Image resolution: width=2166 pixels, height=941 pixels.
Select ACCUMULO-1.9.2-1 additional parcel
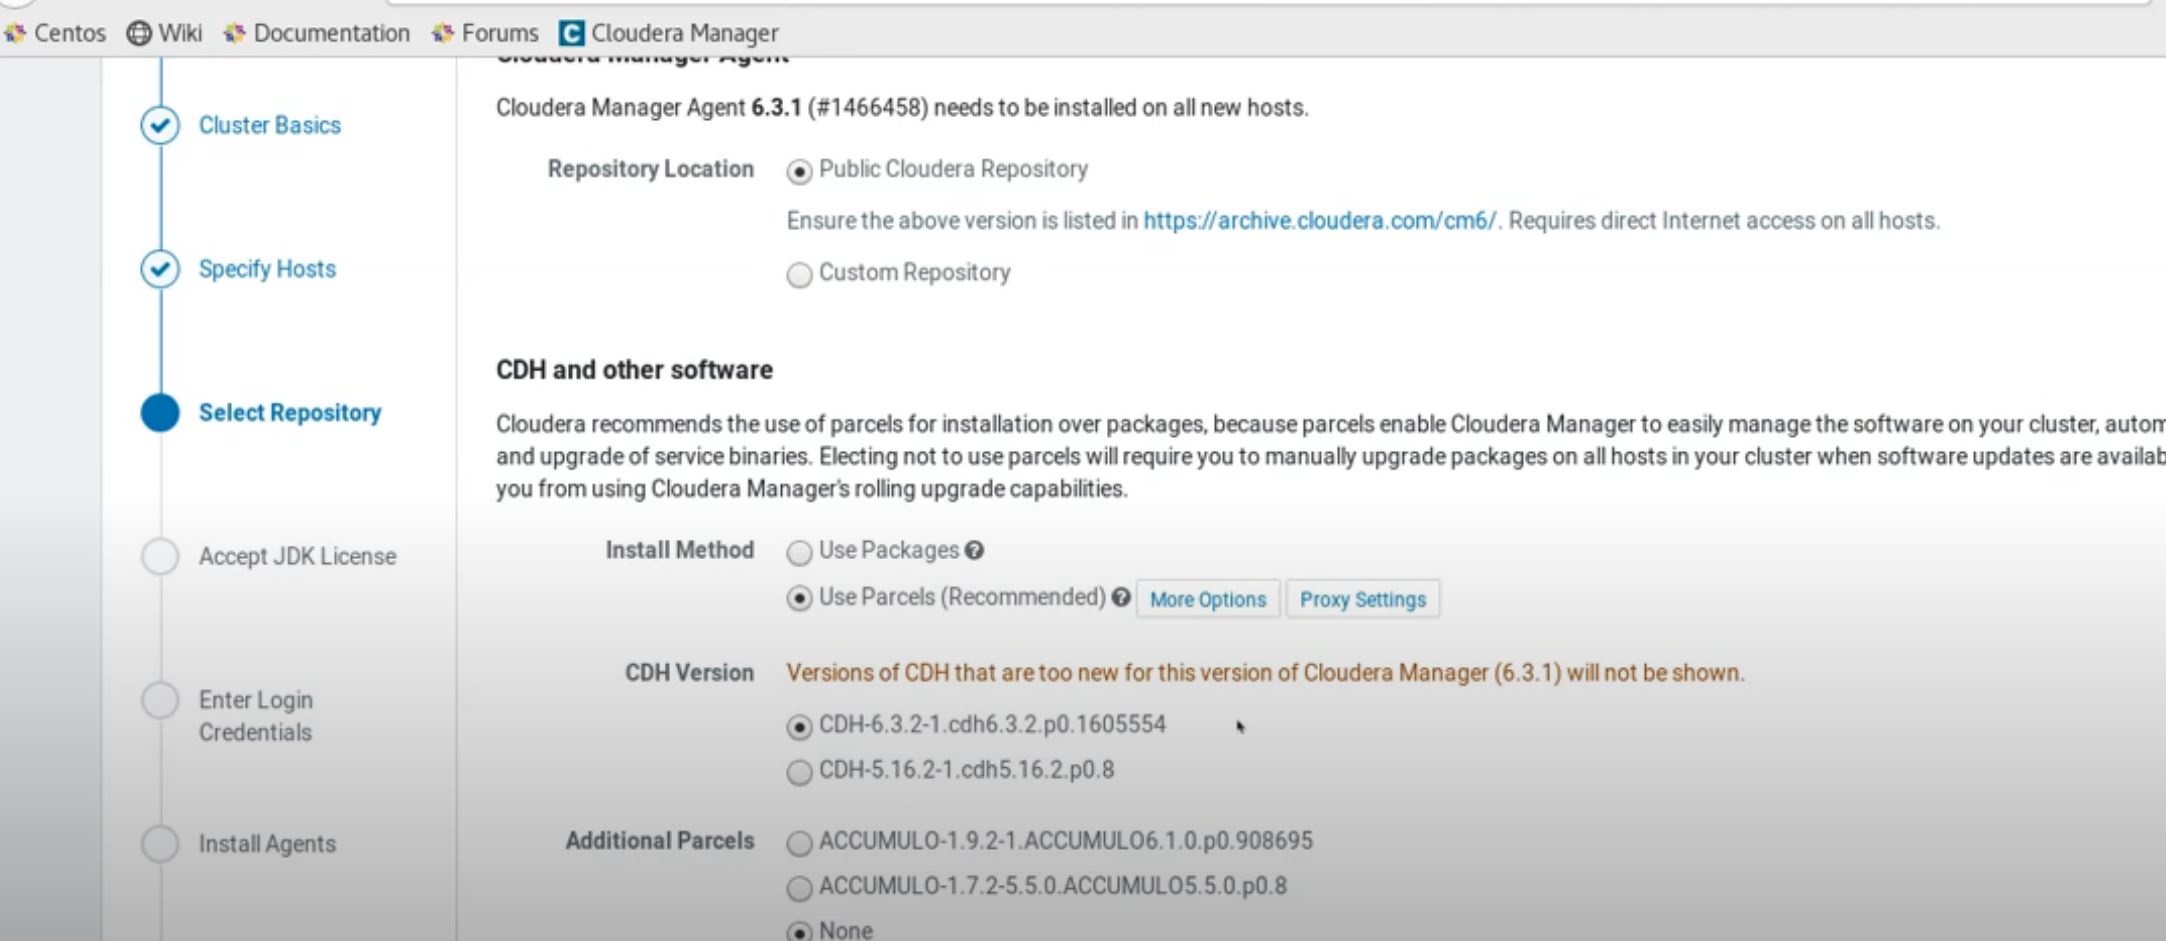[x=799, y=843]
